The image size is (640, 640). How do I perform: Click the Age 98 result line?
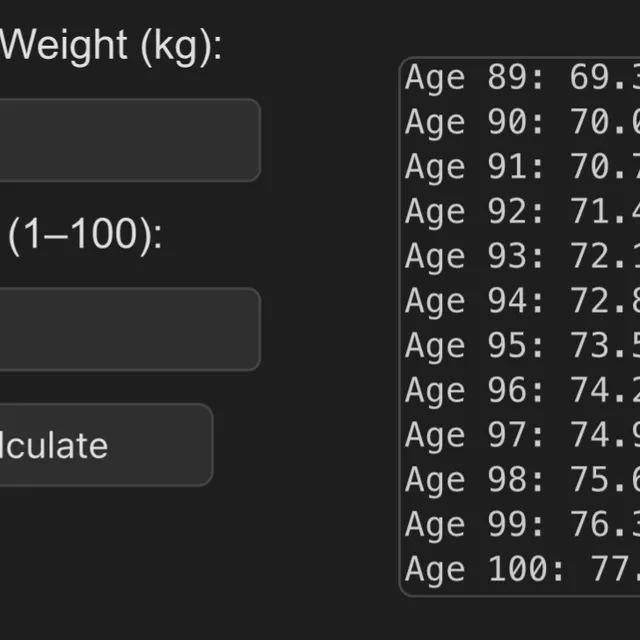pos(520,480)
